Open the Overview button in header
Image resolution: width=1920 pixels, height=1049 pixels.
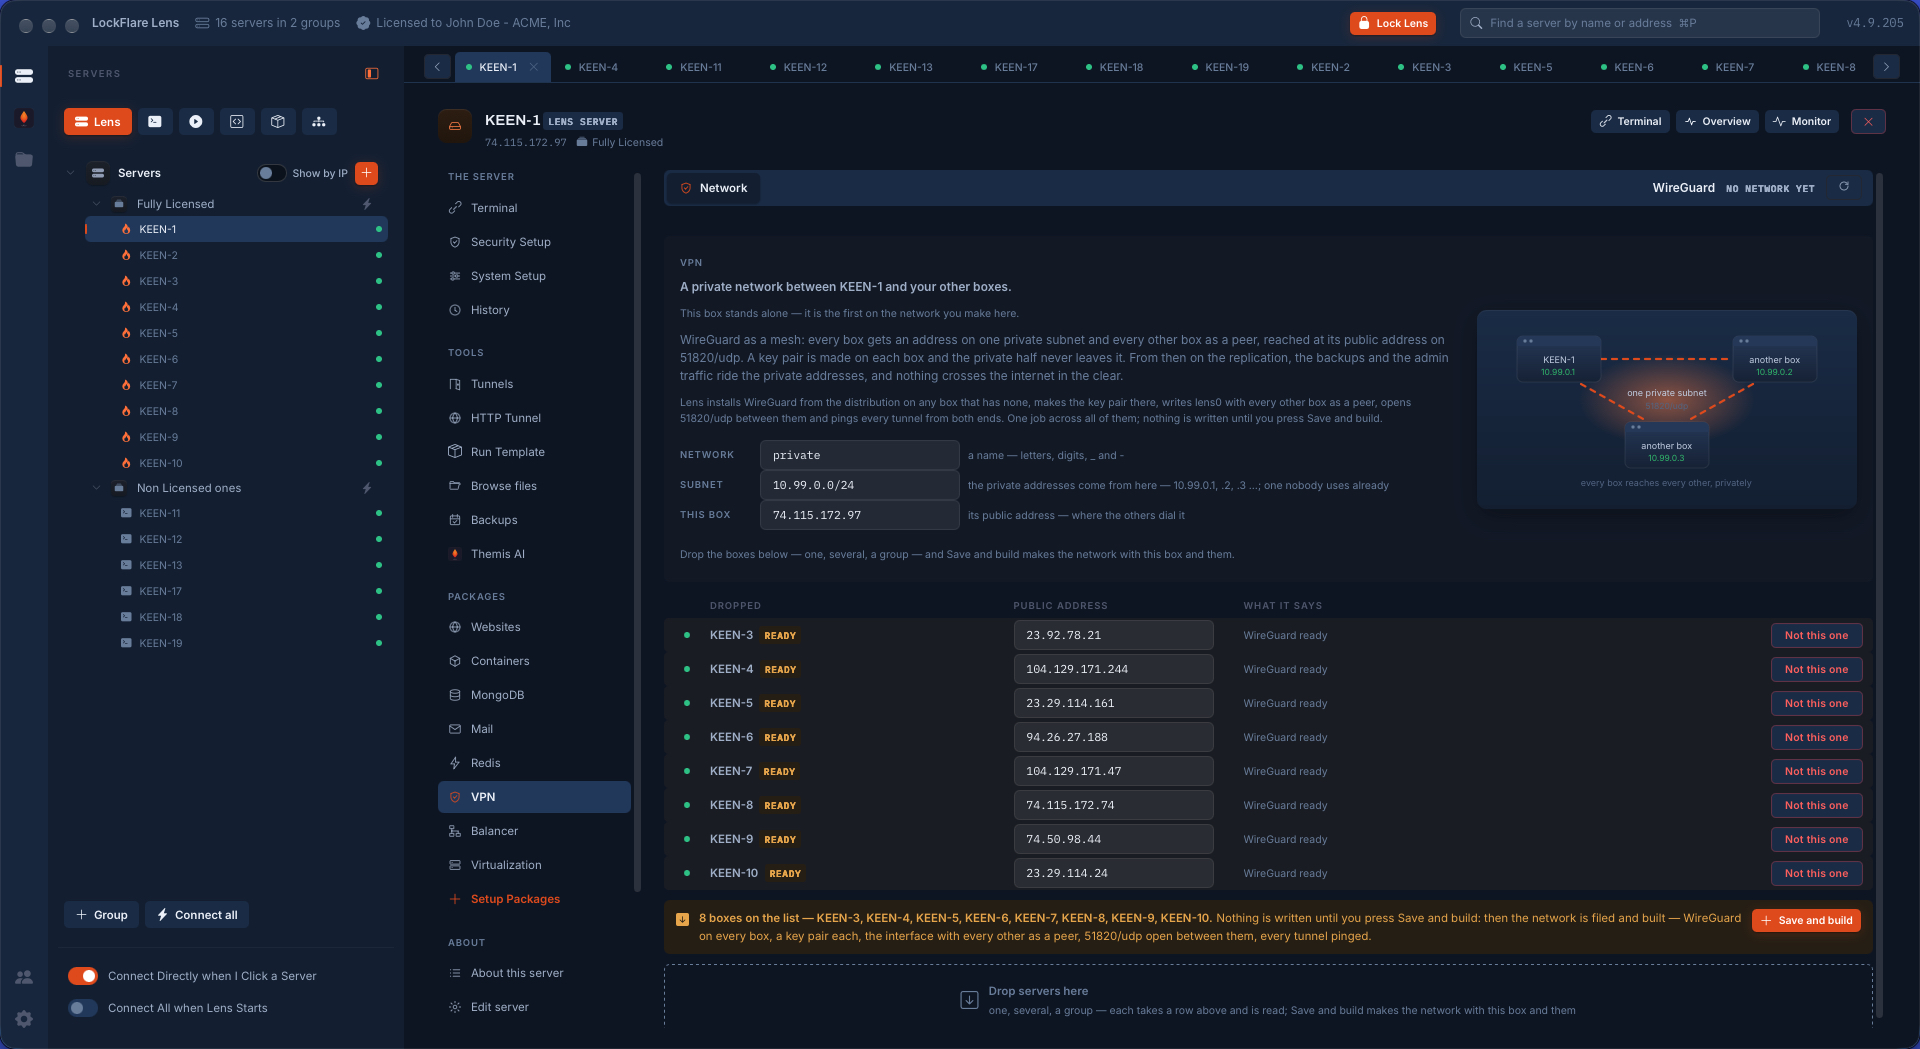pyautogui.click(x=1717, y=121)
